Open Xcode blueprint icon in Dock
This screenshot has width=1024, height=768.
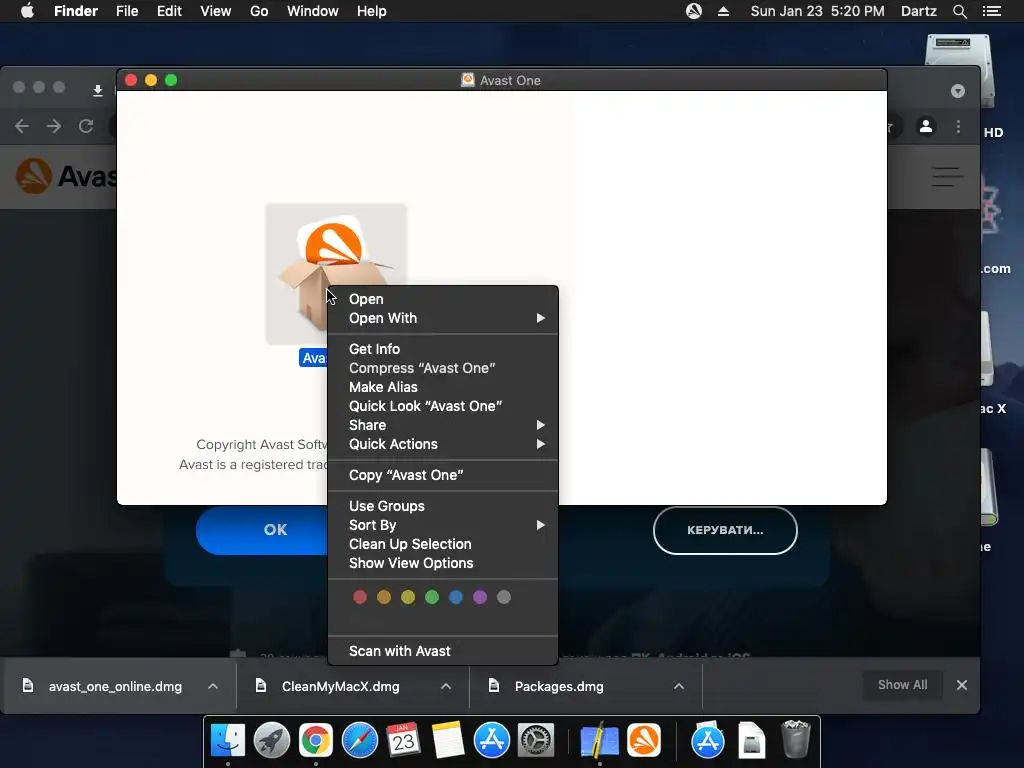click(599, 741)
